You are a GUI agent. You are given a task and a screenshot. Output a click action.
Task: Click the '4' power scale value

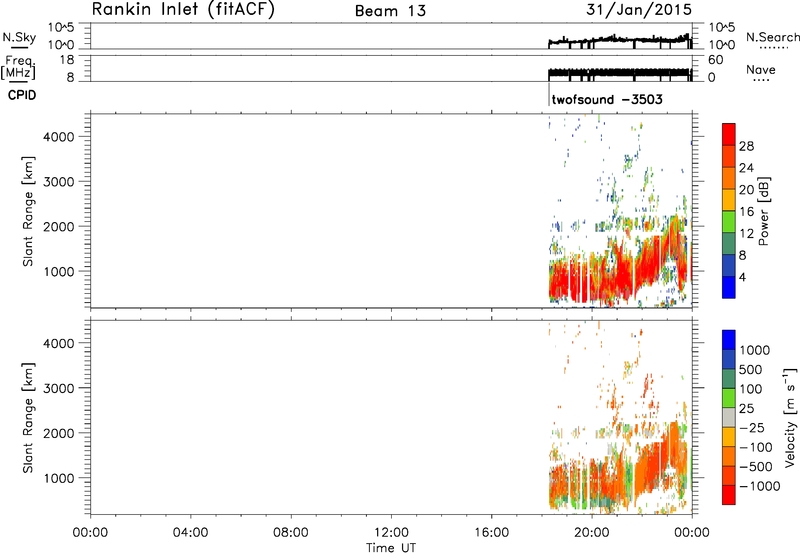pyautogui.click(x=742, y=277)
